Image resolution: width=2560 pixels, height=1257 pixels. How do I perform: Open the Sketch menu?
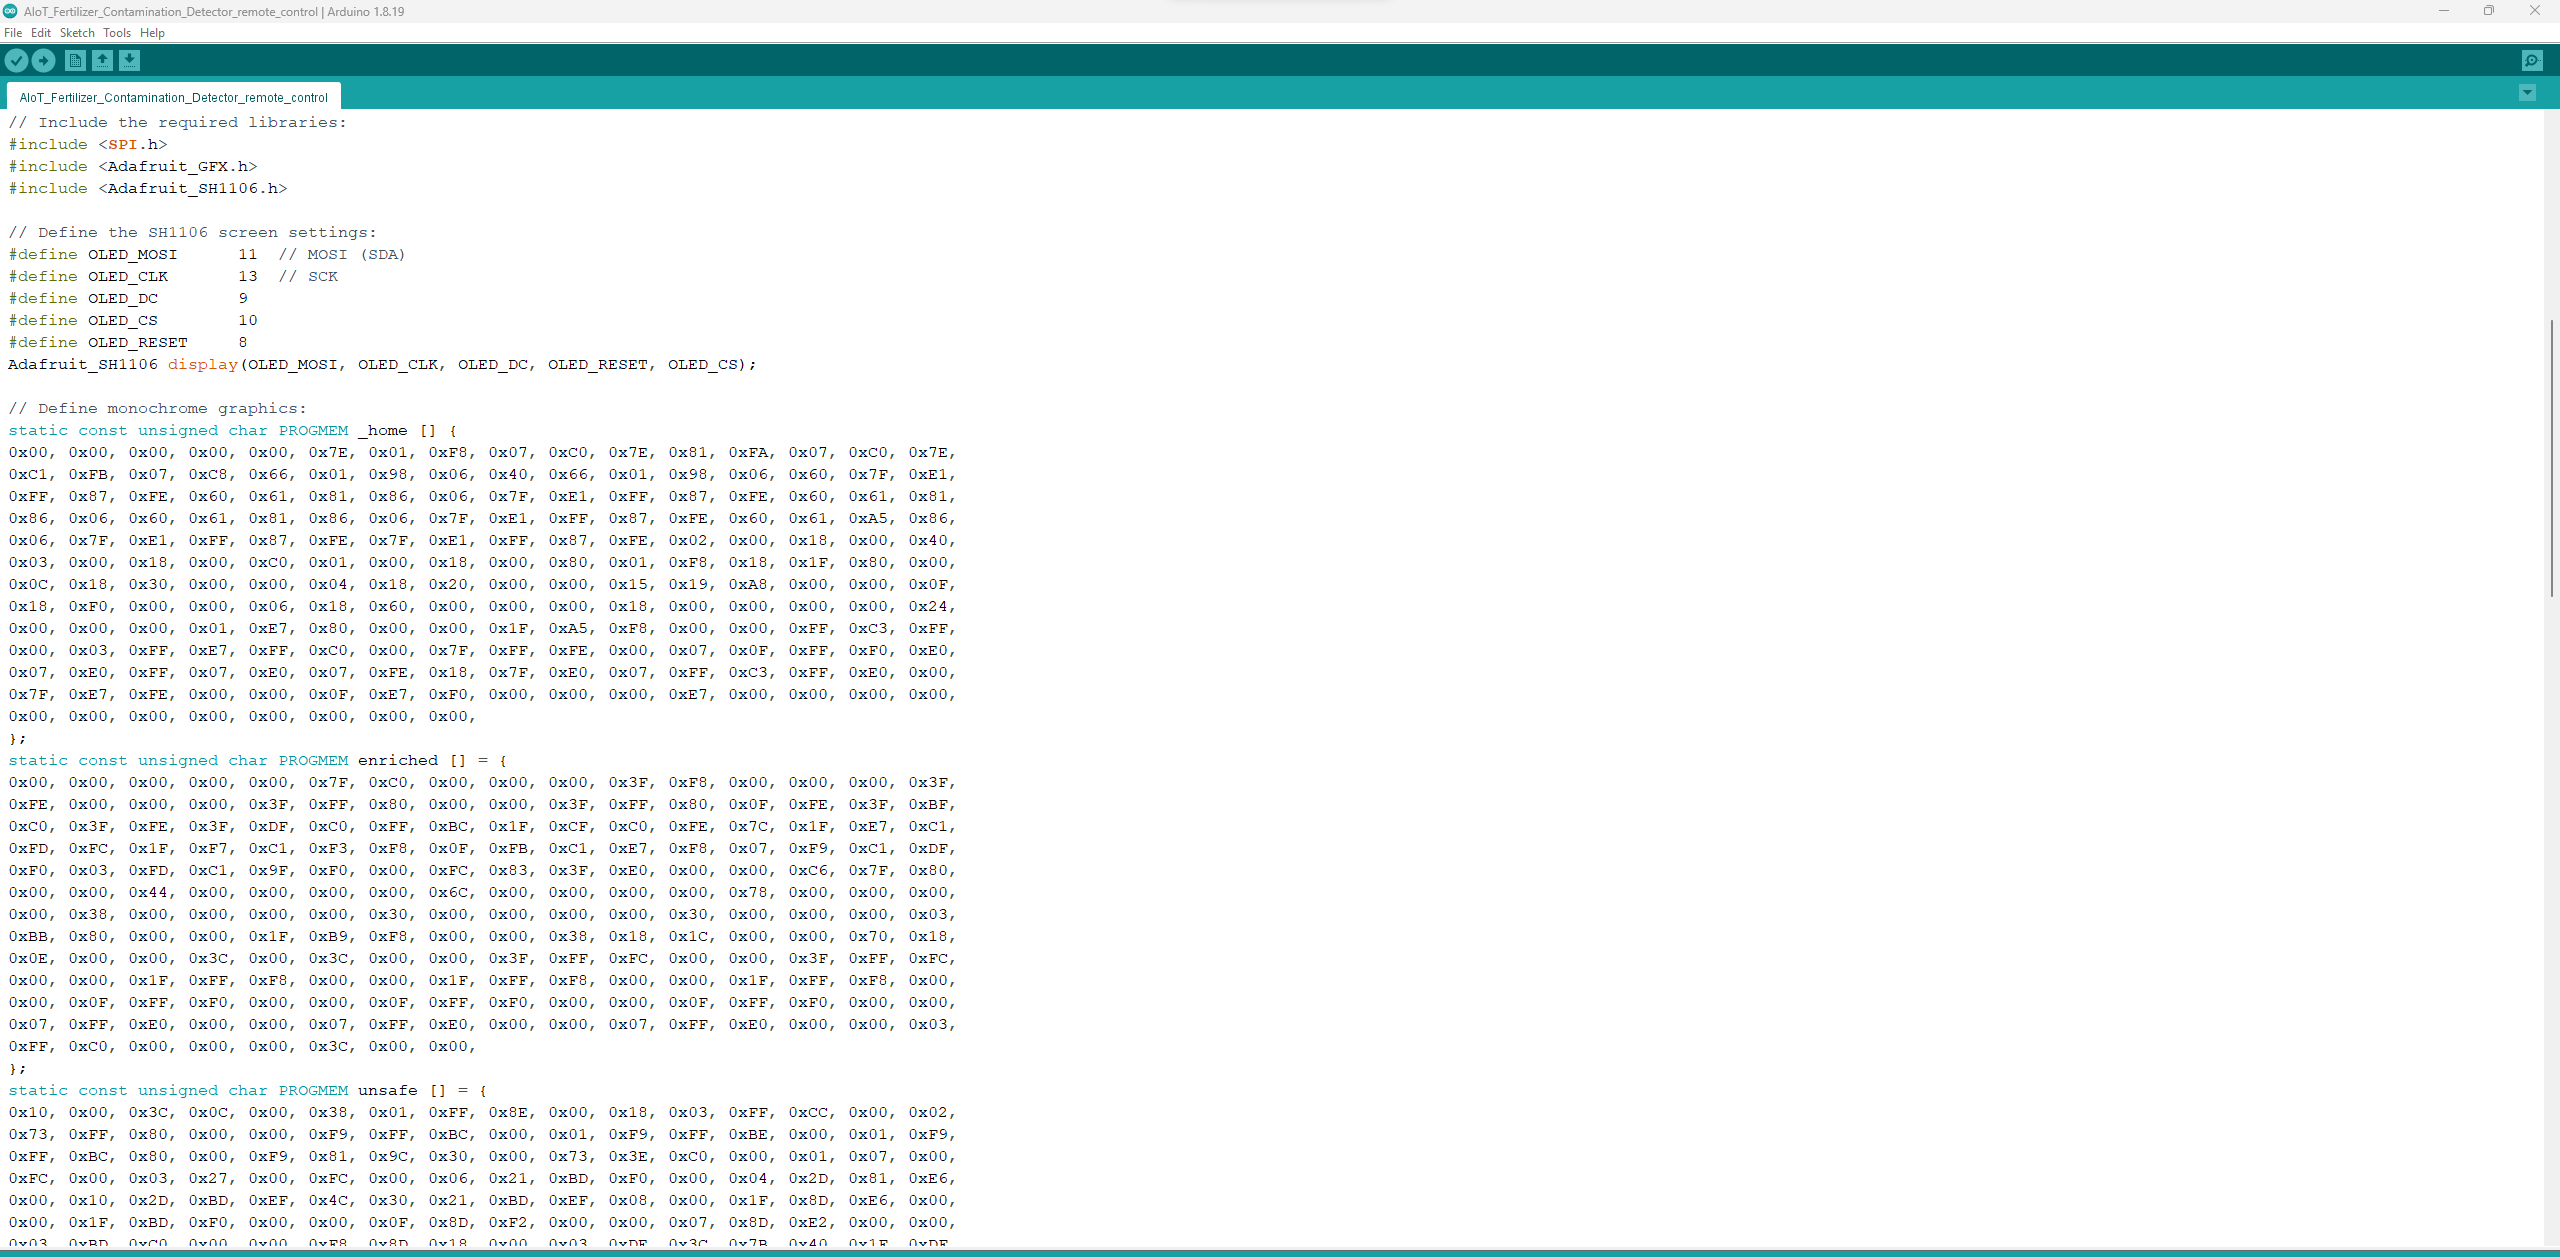click(77, 33)
